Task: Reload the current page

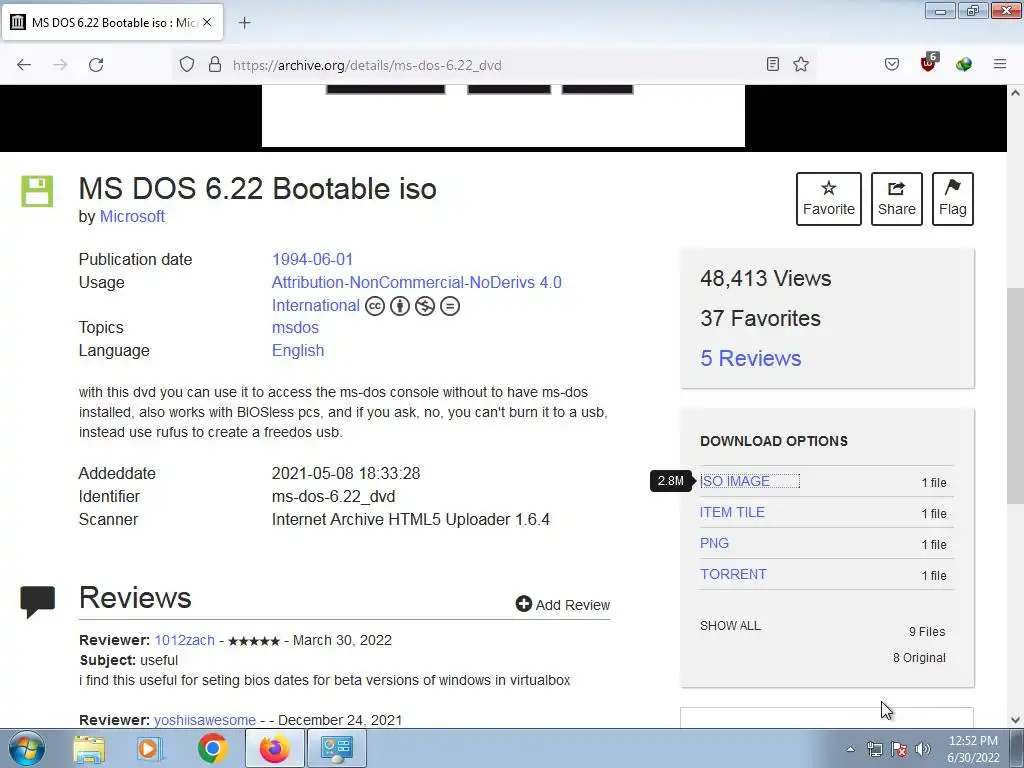Action: [x=96, y=65]
